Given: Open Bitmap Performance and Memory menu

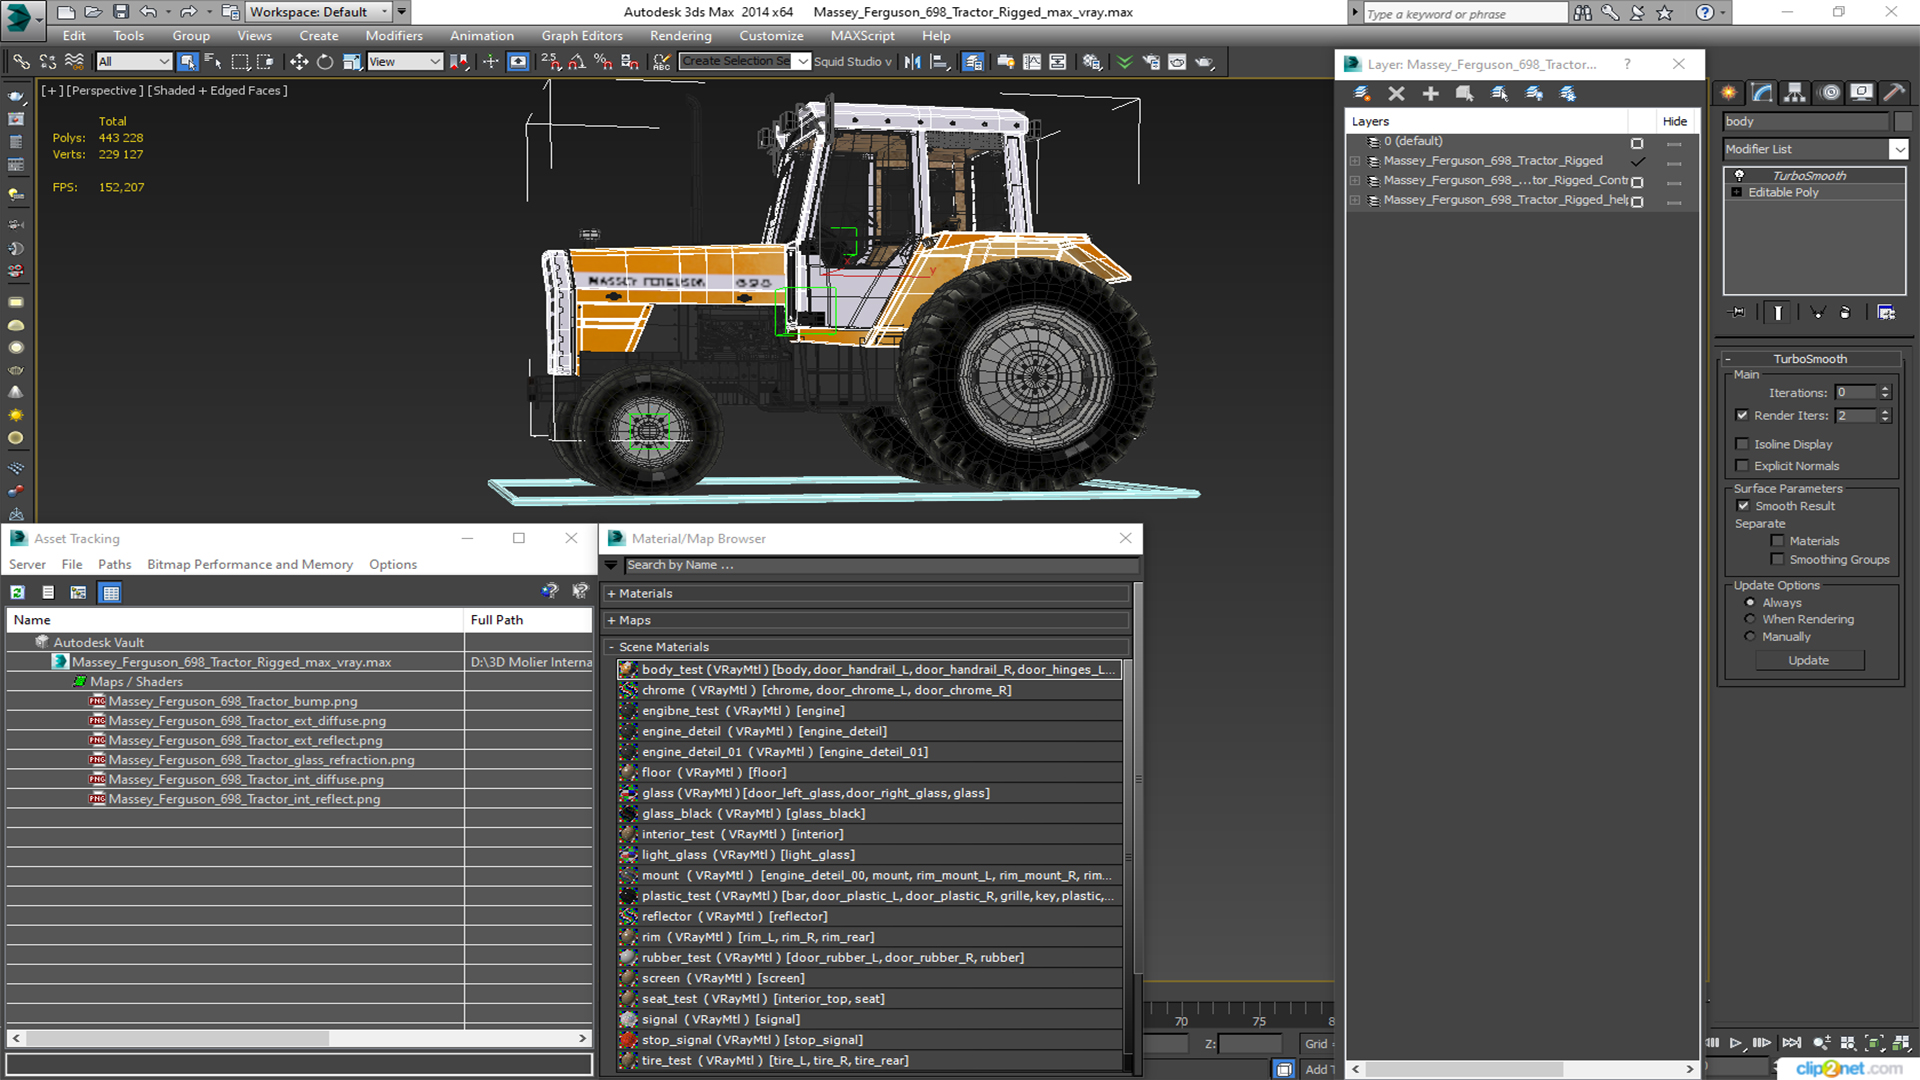Looking at the screenshot, I should click(250, 565).
